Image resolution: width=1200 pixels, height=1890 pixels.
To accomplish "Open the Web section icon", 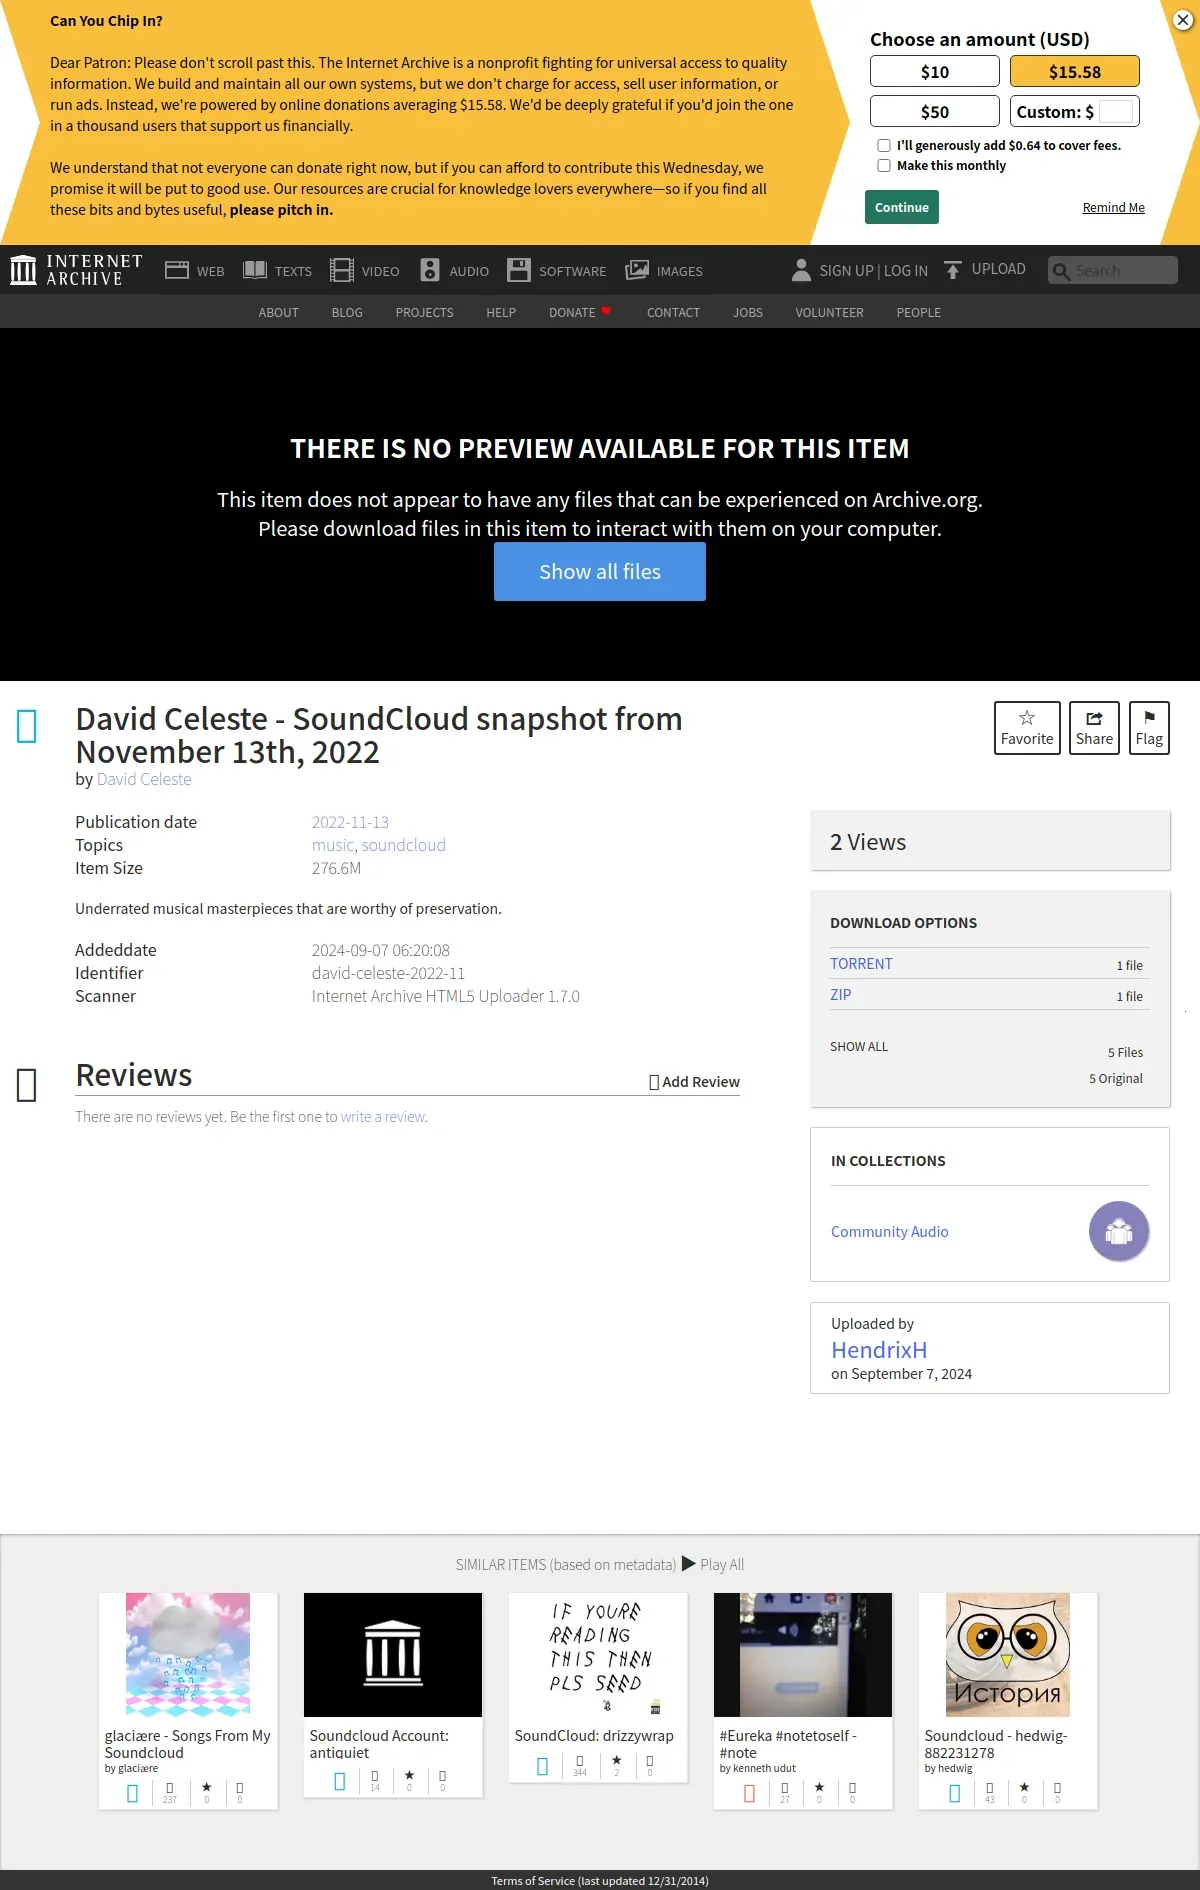I will pos(177,270).
